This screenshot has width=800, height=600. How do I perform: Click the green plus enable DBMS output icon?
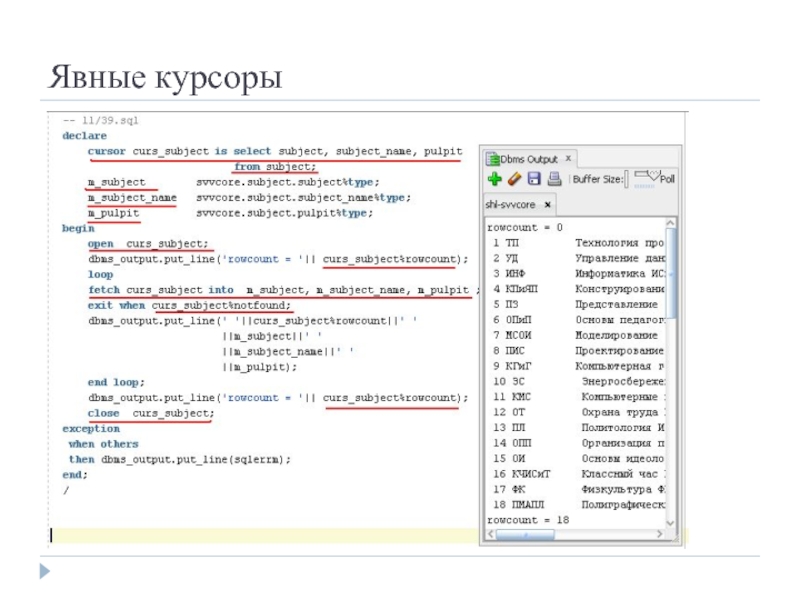point(494,180)
